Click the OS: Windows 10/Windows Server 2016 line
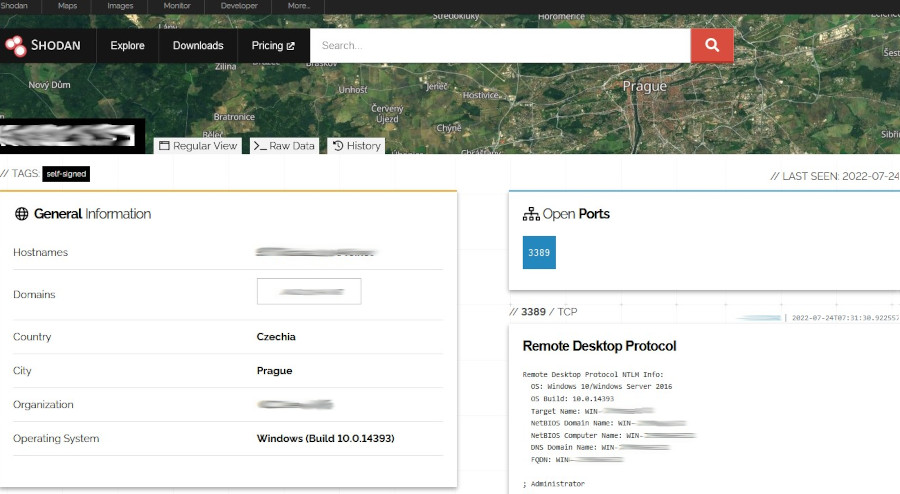Screen dimensions: 900x494 click(x=601, y=387)
